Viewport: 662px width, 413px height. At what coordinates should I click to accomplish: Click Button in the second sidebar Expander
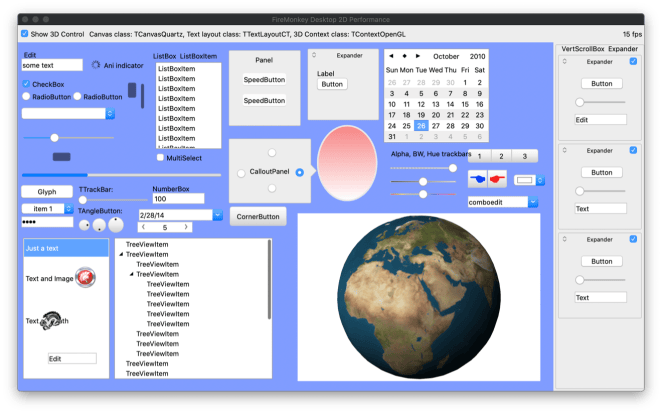point(602,172)
